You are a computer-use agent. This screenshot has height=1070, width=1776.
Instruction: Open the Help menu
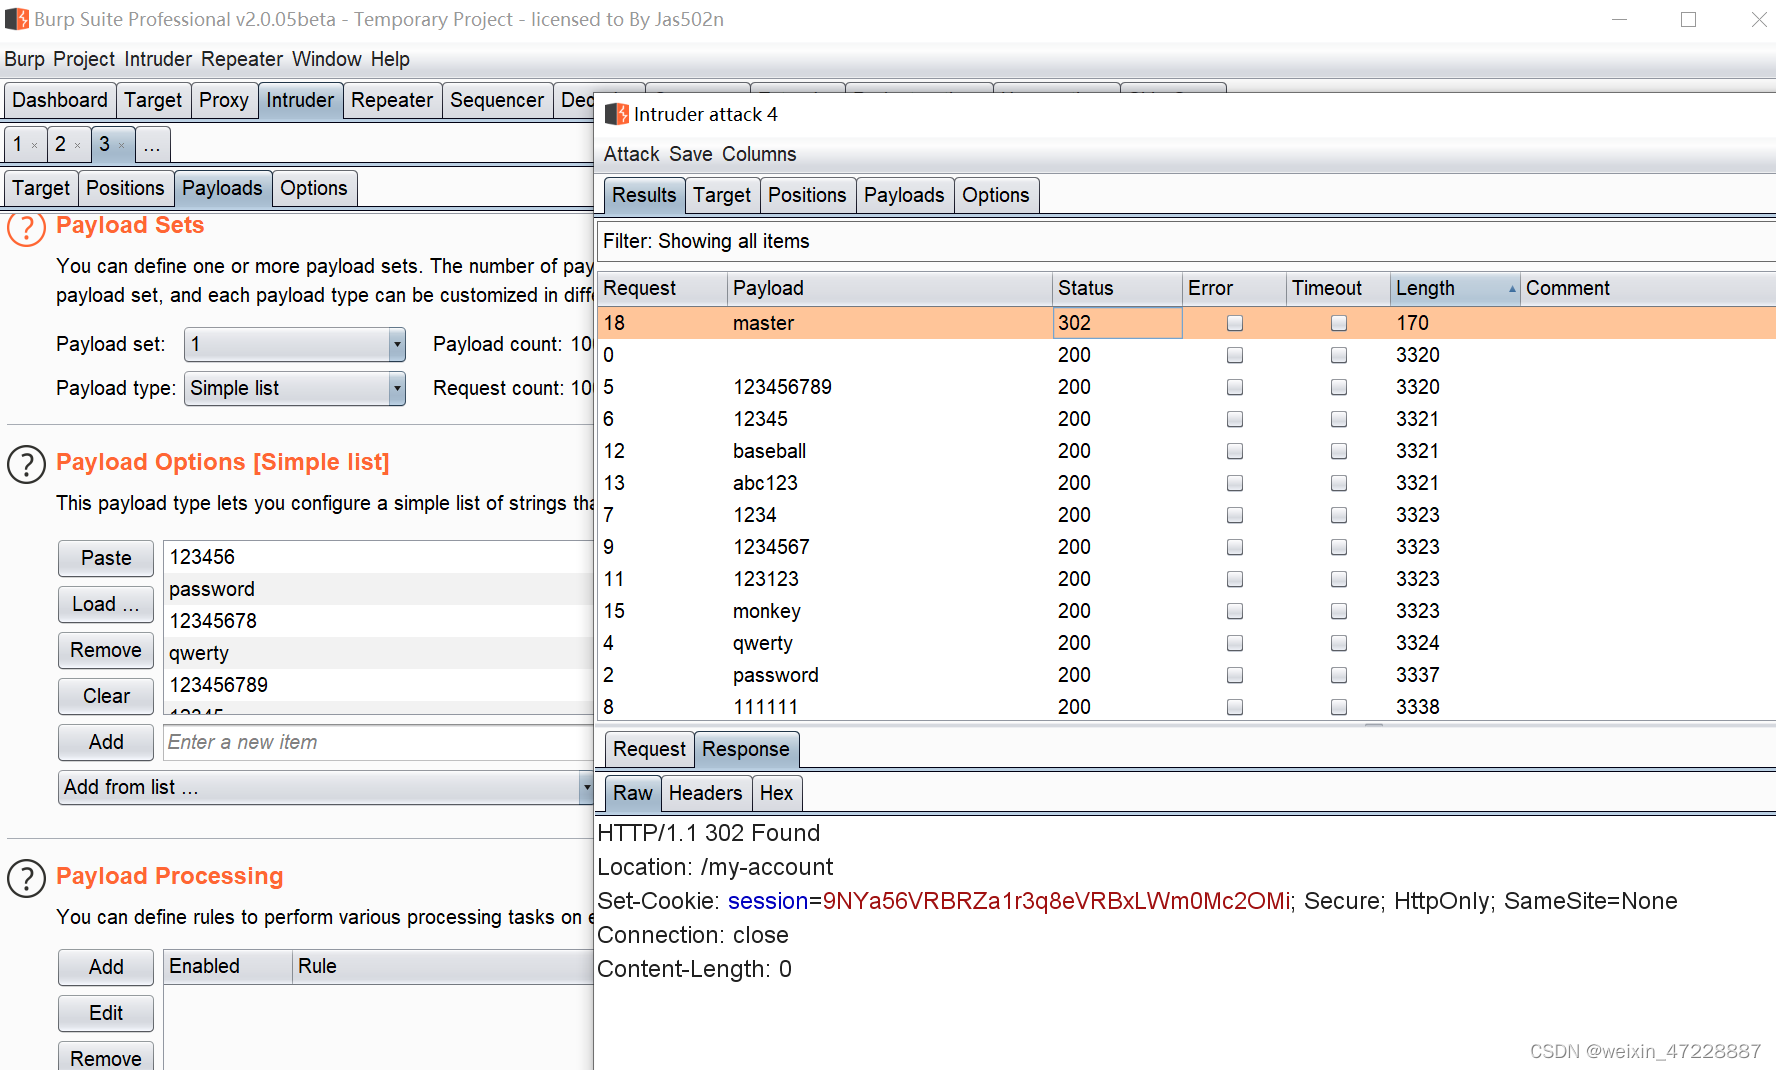(x=390, y=59)
